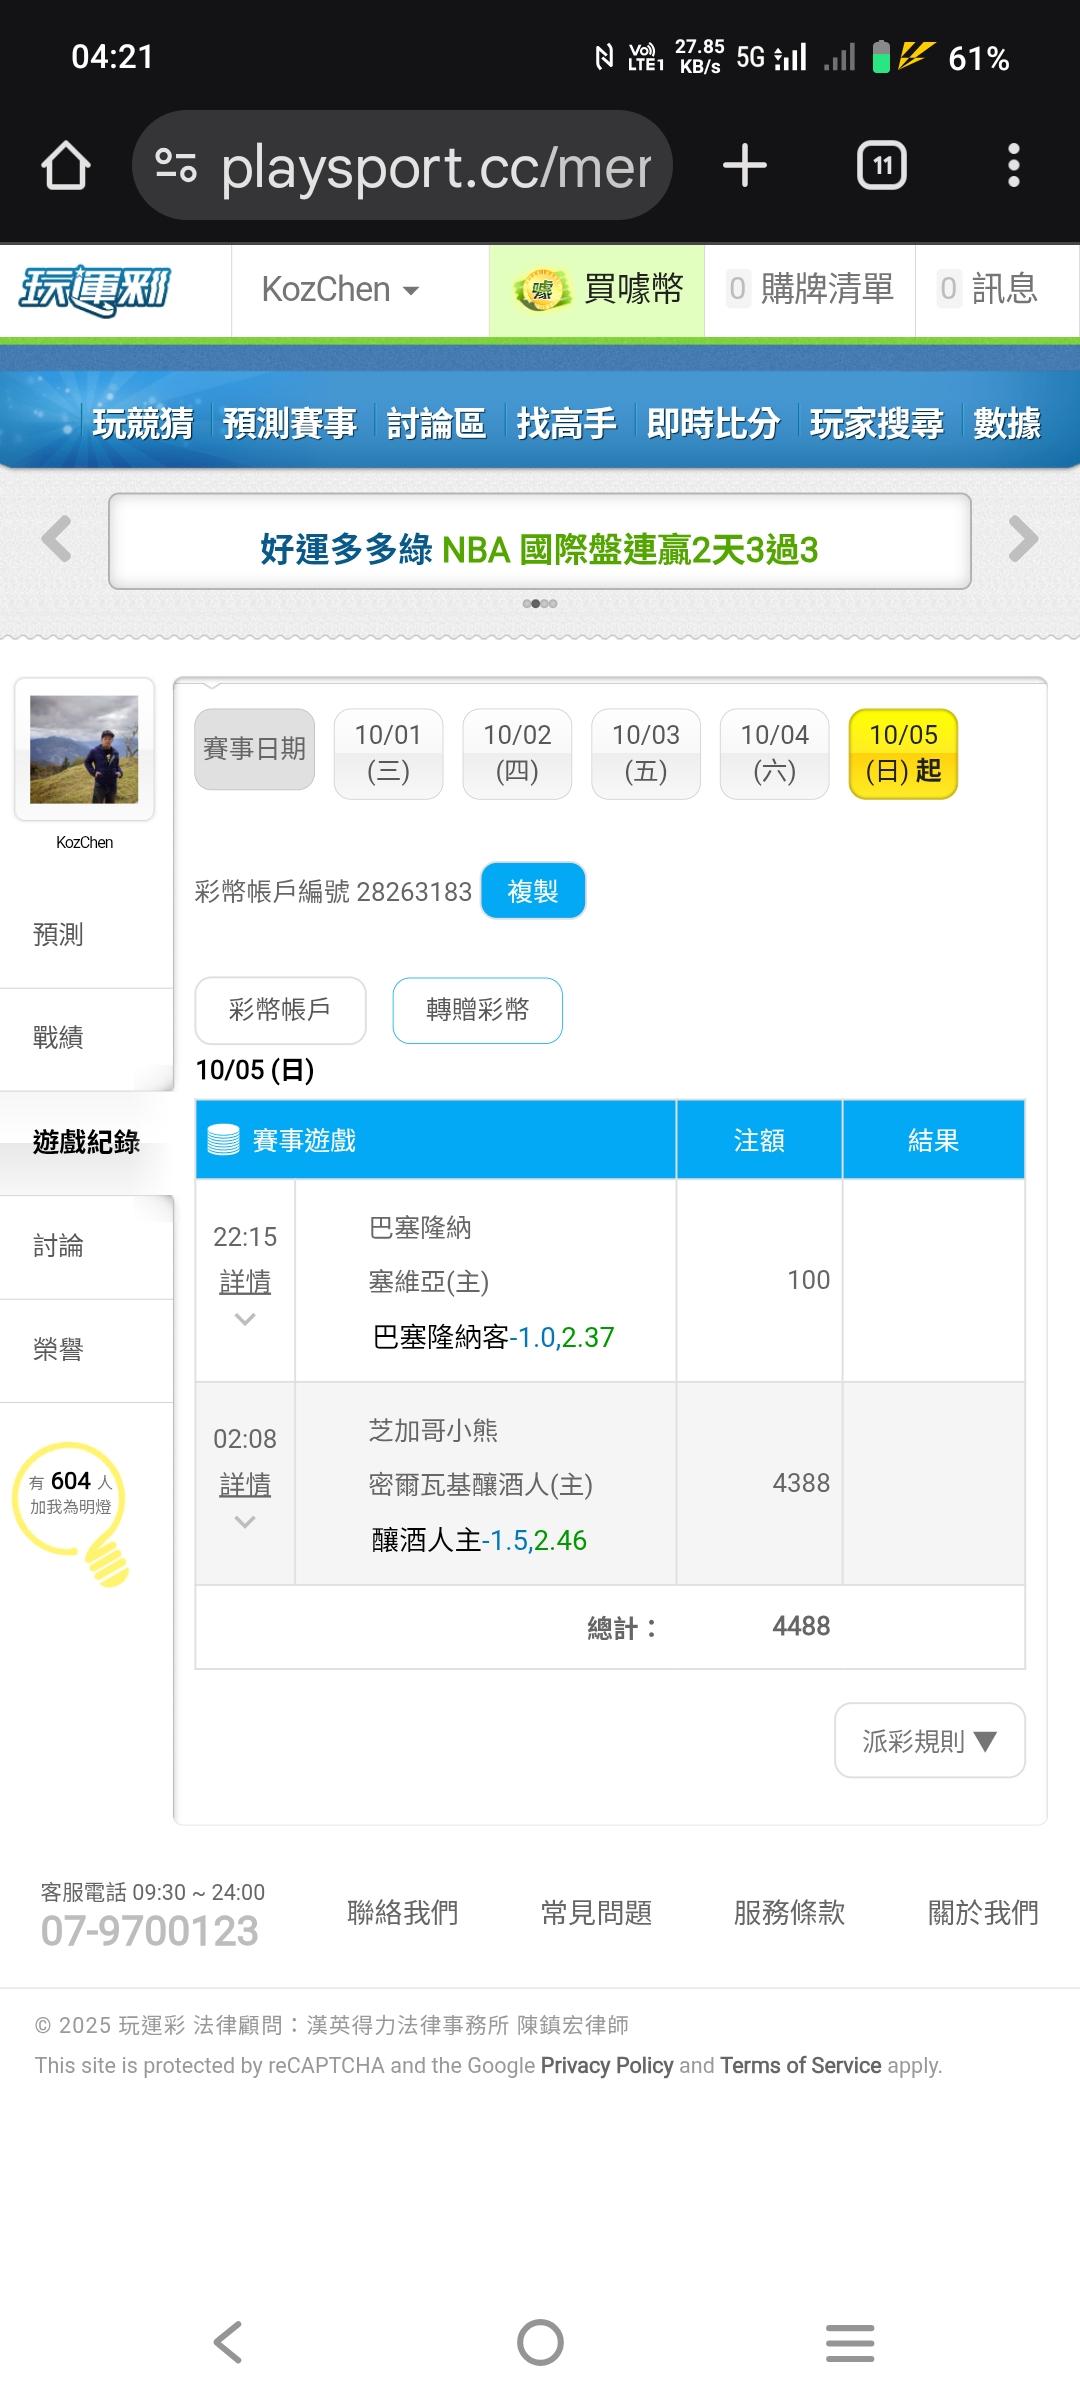
Task: Tap the lightbulb 加我為明燈 icon
Action: (71, 1512)
